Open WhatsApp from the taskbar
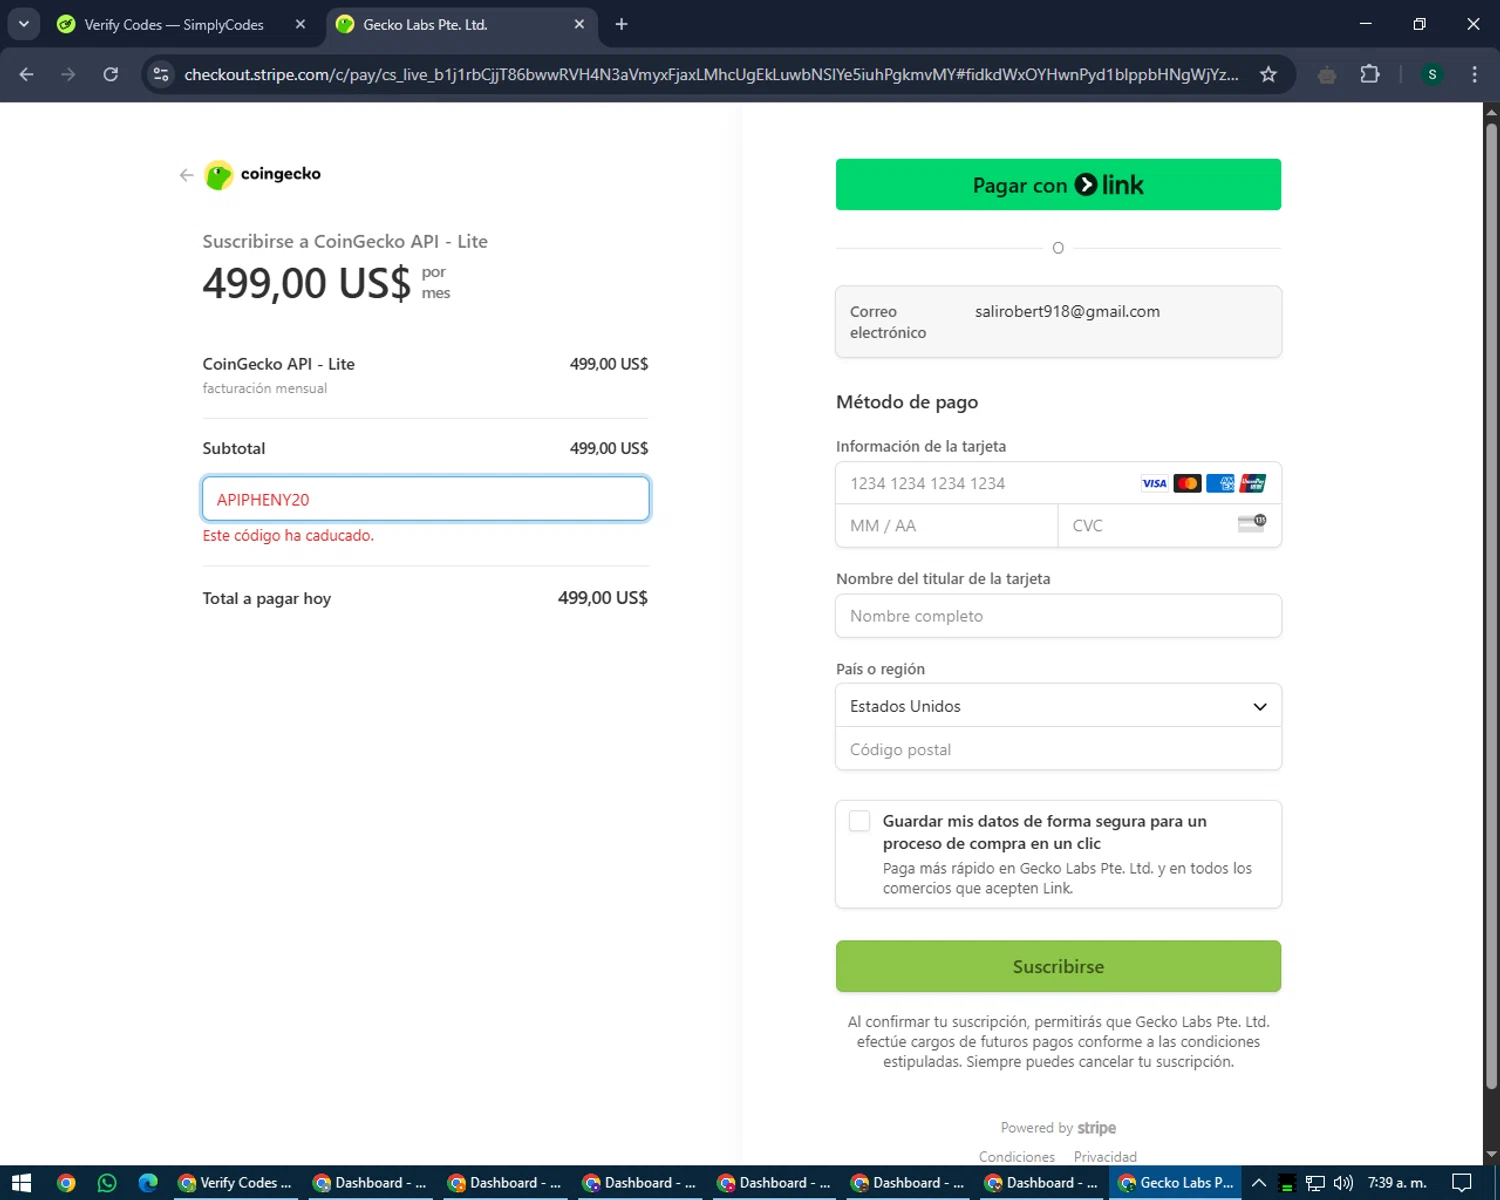1500x1200 pixels. pos(107,1183)
